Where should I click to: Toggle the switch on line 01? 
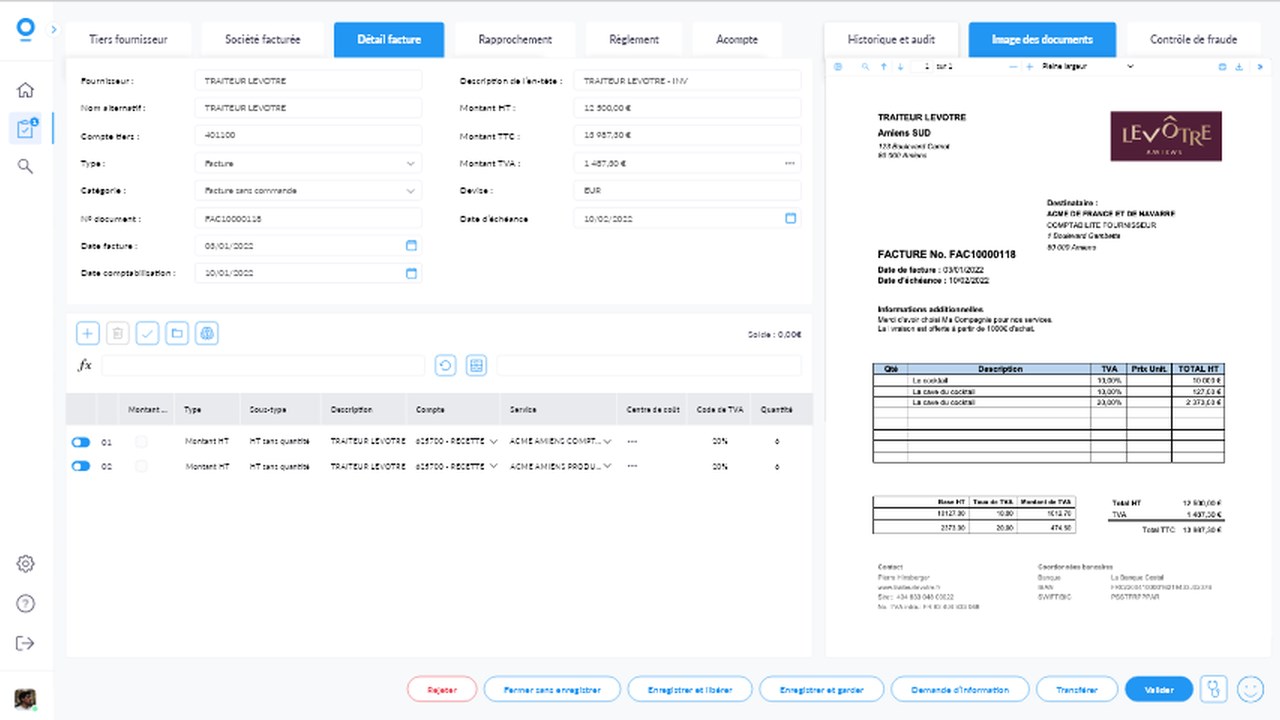81,441
